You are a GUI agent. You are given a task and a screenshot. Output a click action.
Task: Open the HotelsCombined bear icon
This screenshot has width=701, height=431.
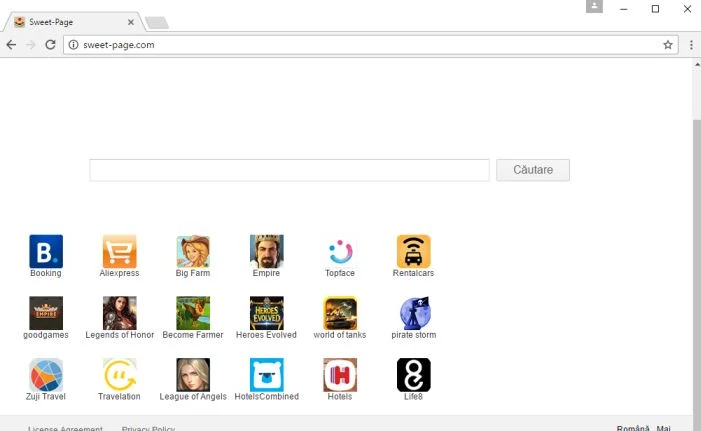266,375
